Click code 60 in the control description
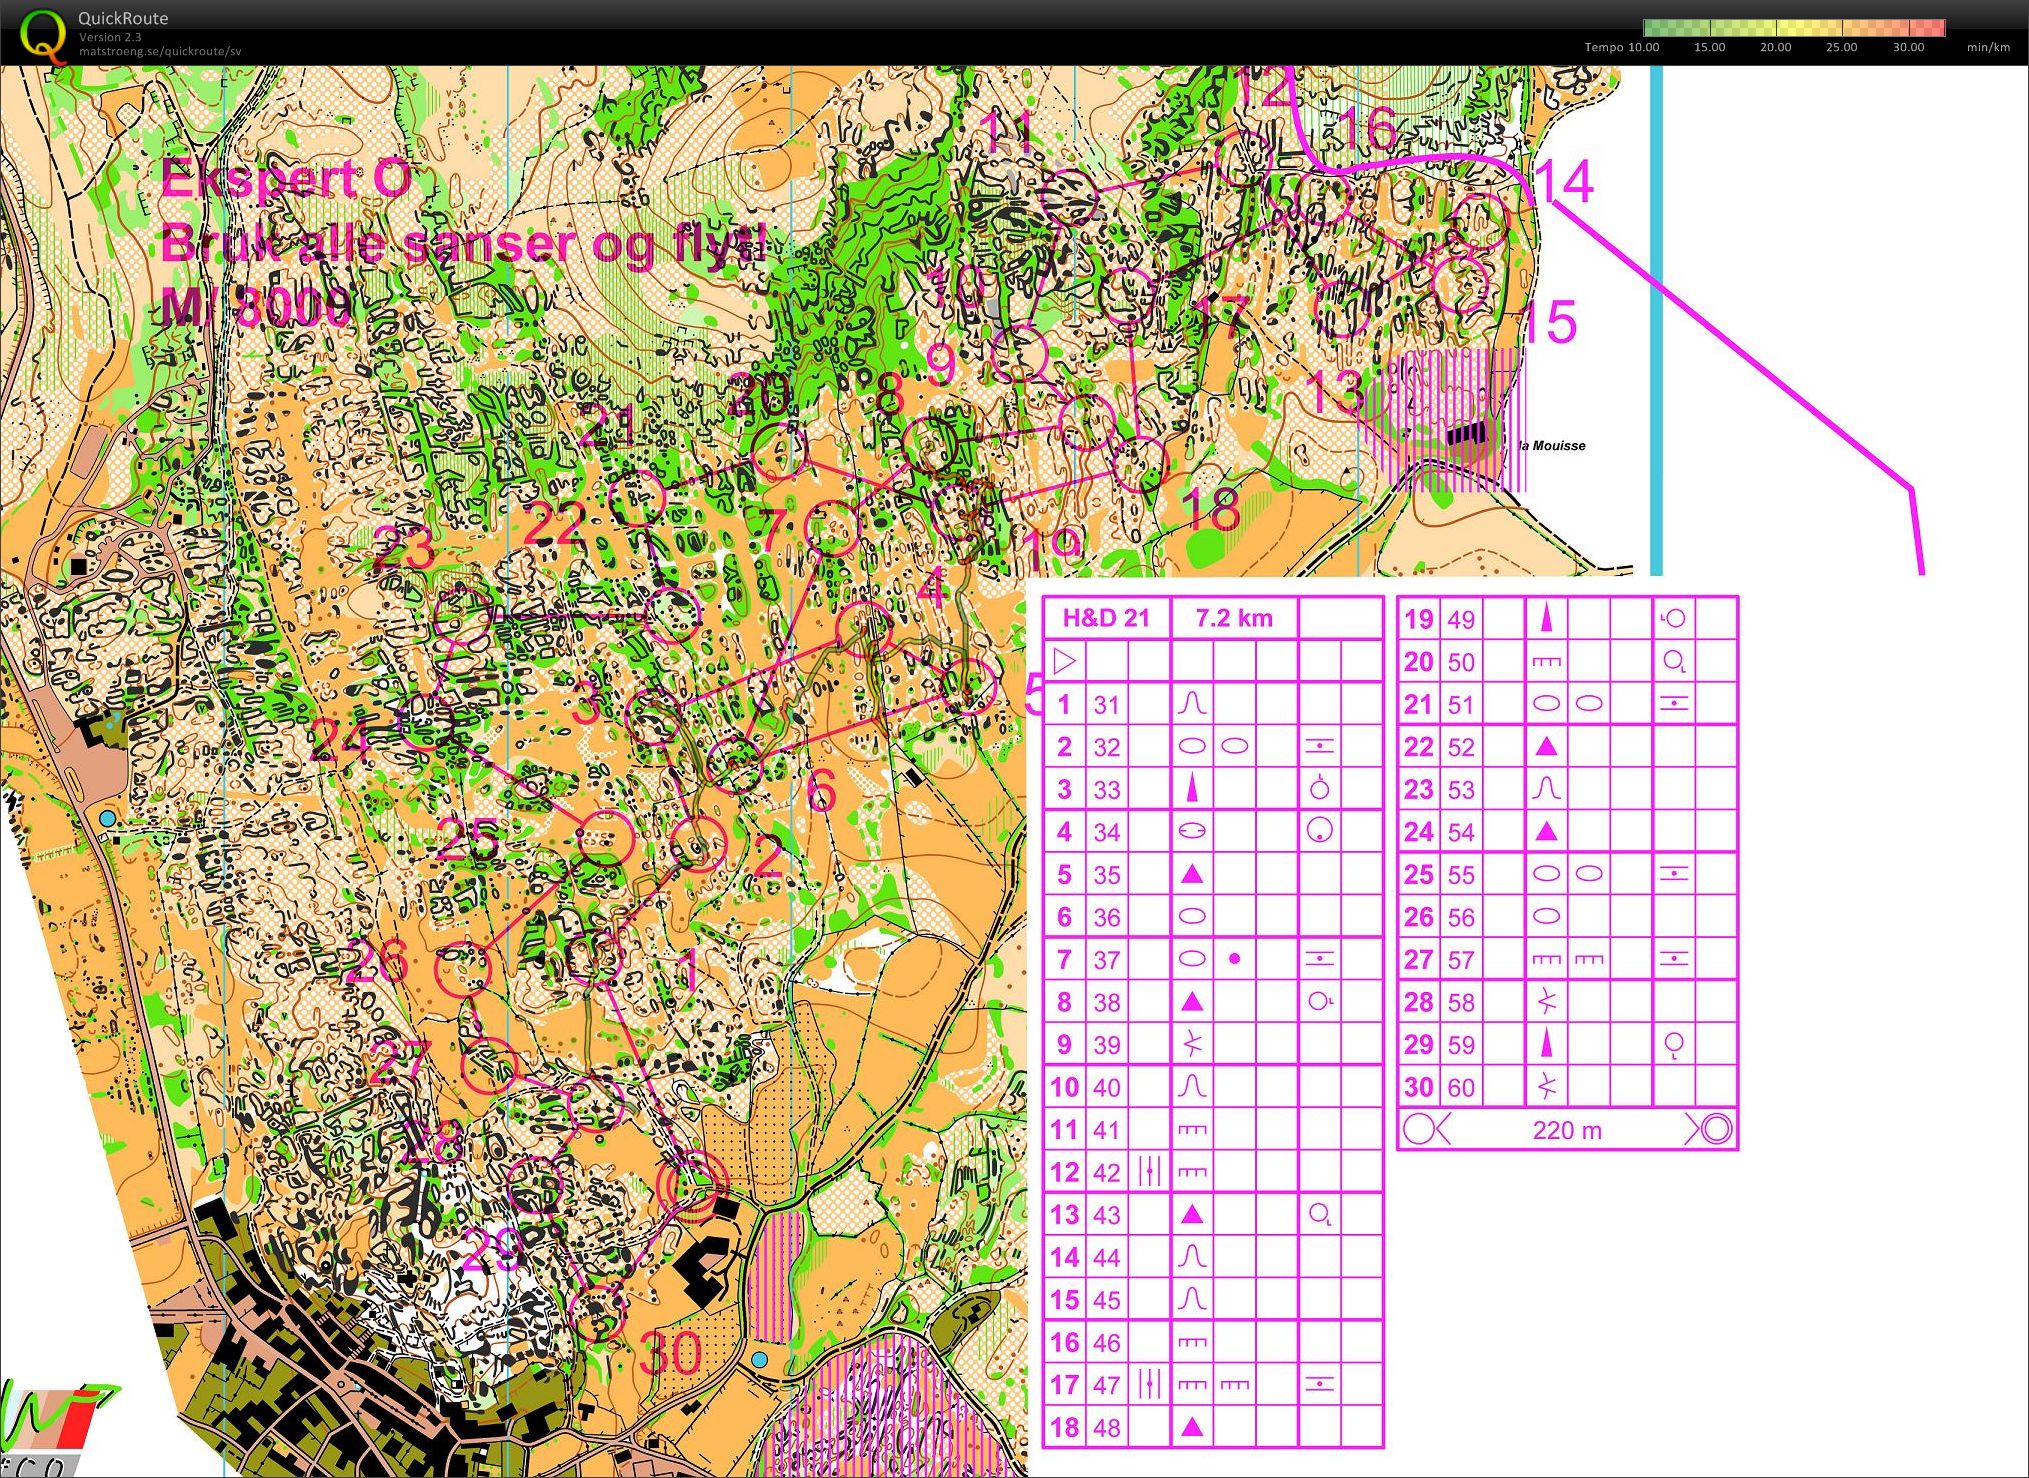The width and height of the screenshot is (2029, 1478). tap(1461, 1087)
